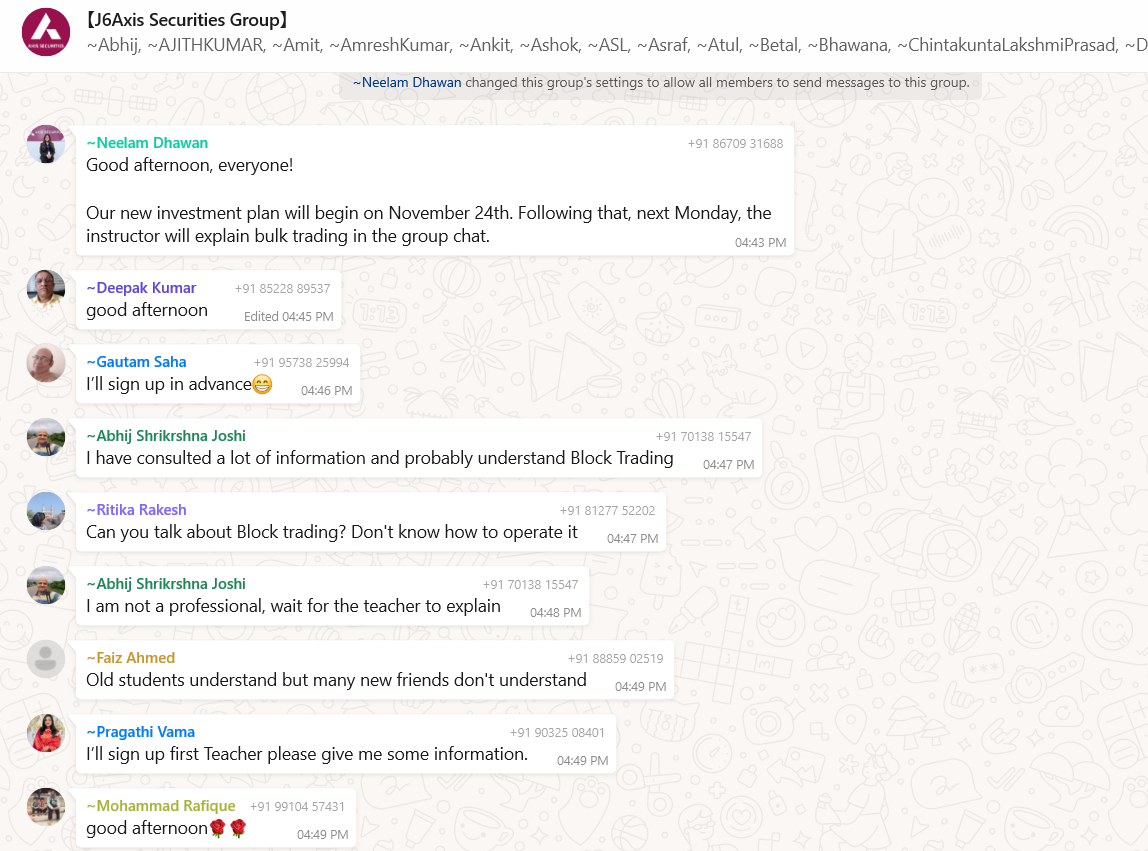Screen dimensions: 1148x851
Task: Click Neelam Dhawan's profile avatar
Action: point(46,144)
